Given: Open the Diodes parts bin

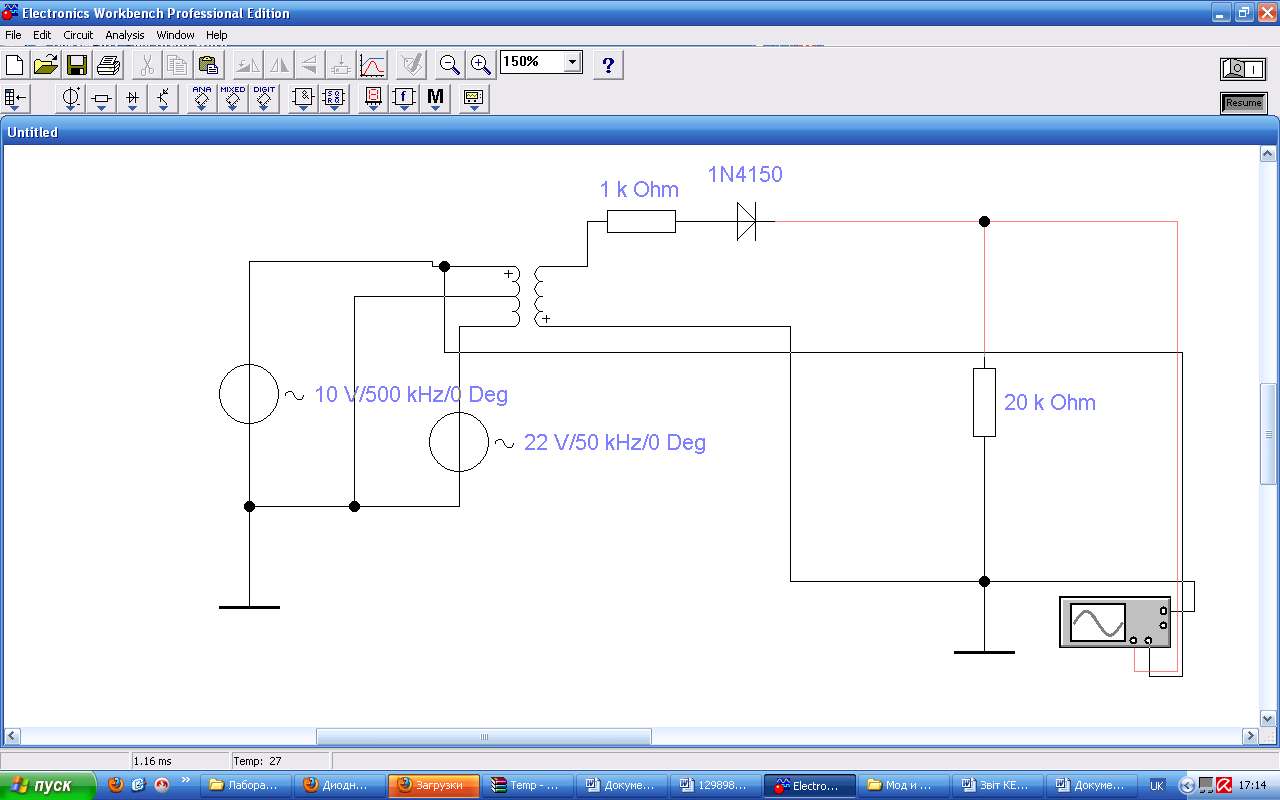Looking at the screenshot, I should tap(132, 99).
